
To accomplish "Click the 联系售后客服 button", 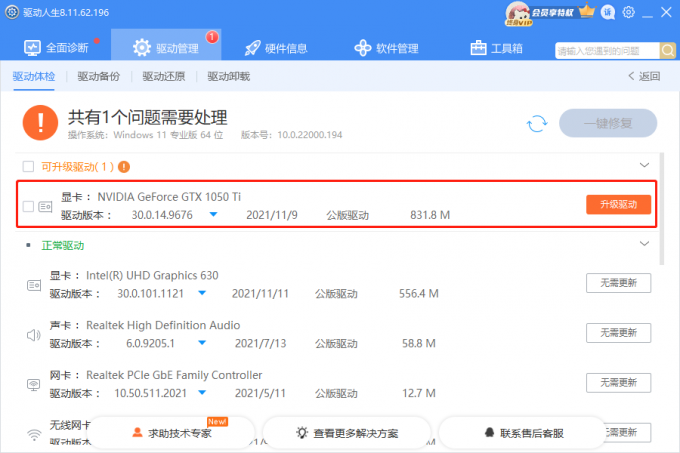I will click(x=523, y=433).
